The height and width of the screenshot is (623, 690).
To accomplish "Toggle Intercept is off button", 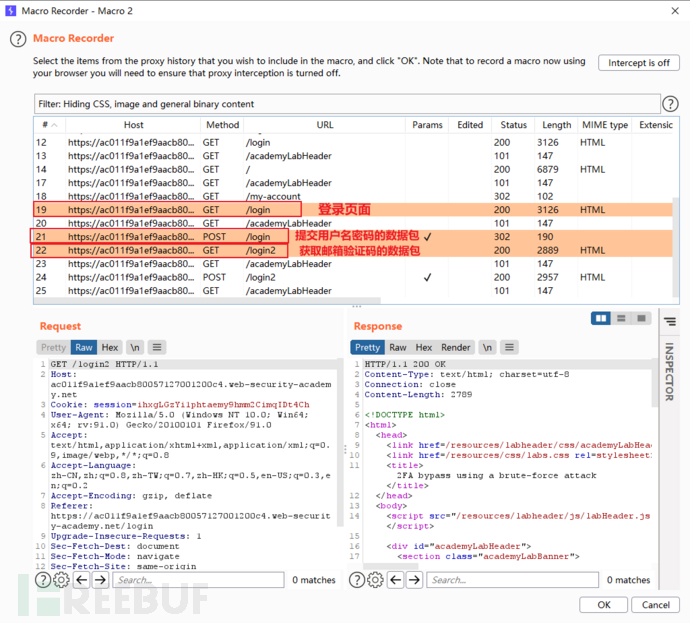I will tap(637, 63).
